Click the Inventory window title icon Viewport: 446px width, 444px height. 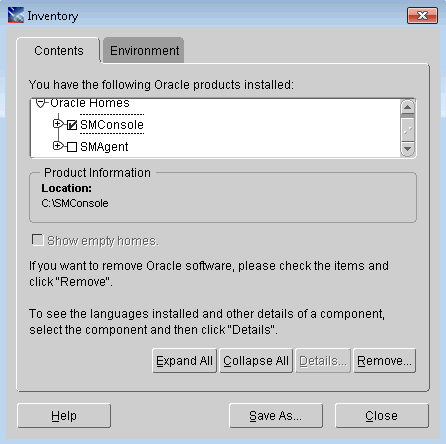tap(16, 15)
